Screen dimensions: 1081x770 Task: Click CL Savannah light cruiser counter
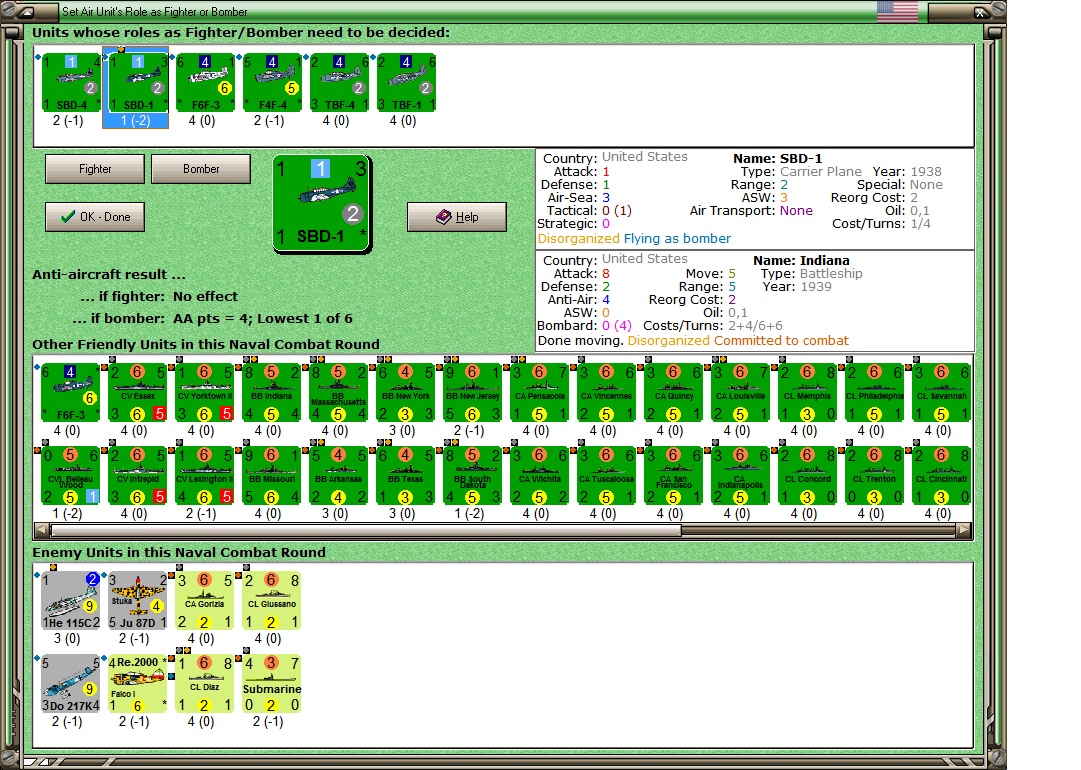tap(940, 393)
